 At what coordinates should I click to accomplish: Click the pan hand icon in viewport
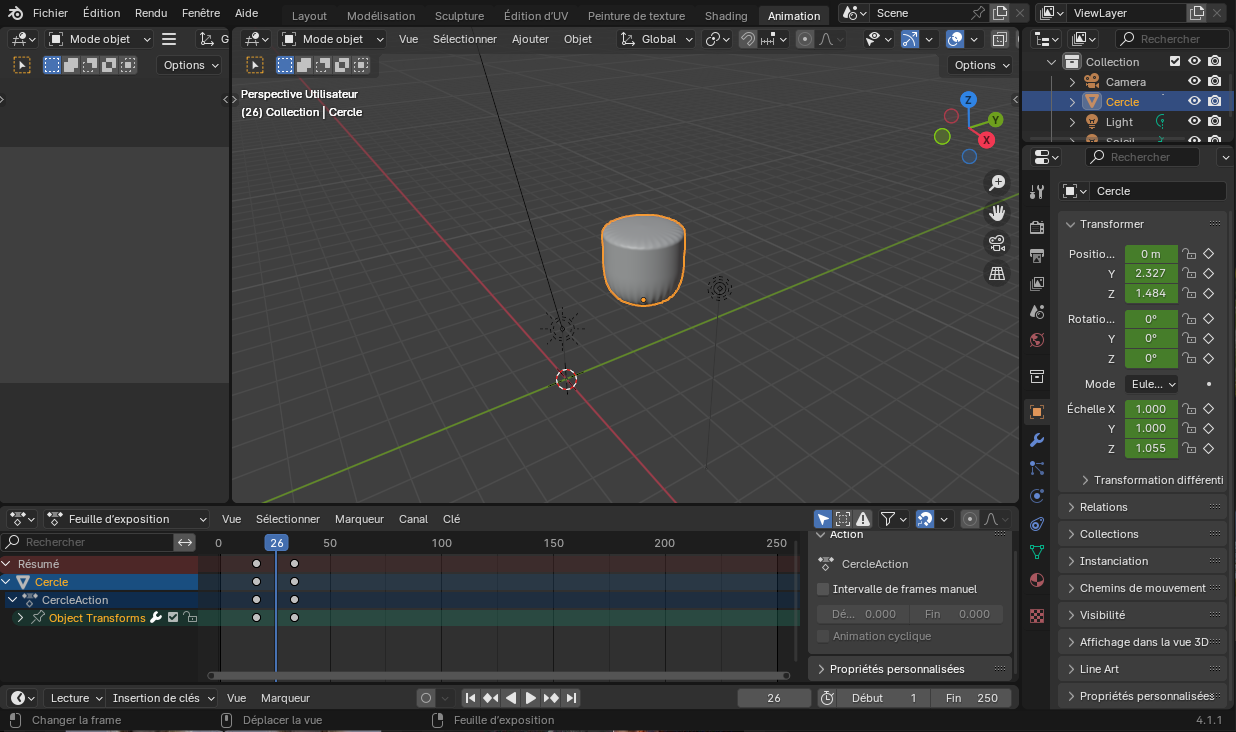(997, 212)
